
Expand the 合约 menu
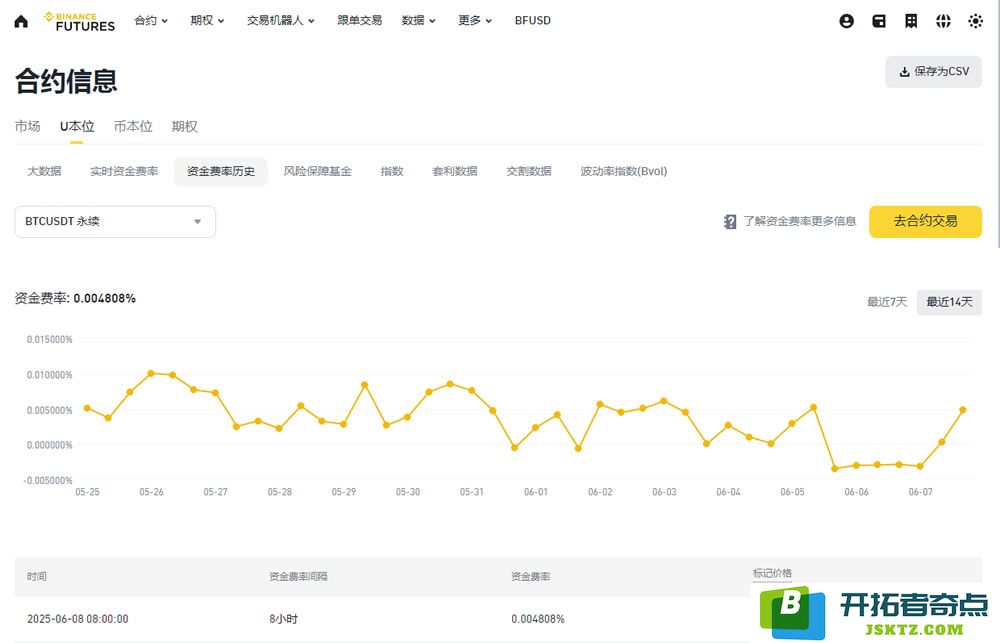(x=151, y=20)
